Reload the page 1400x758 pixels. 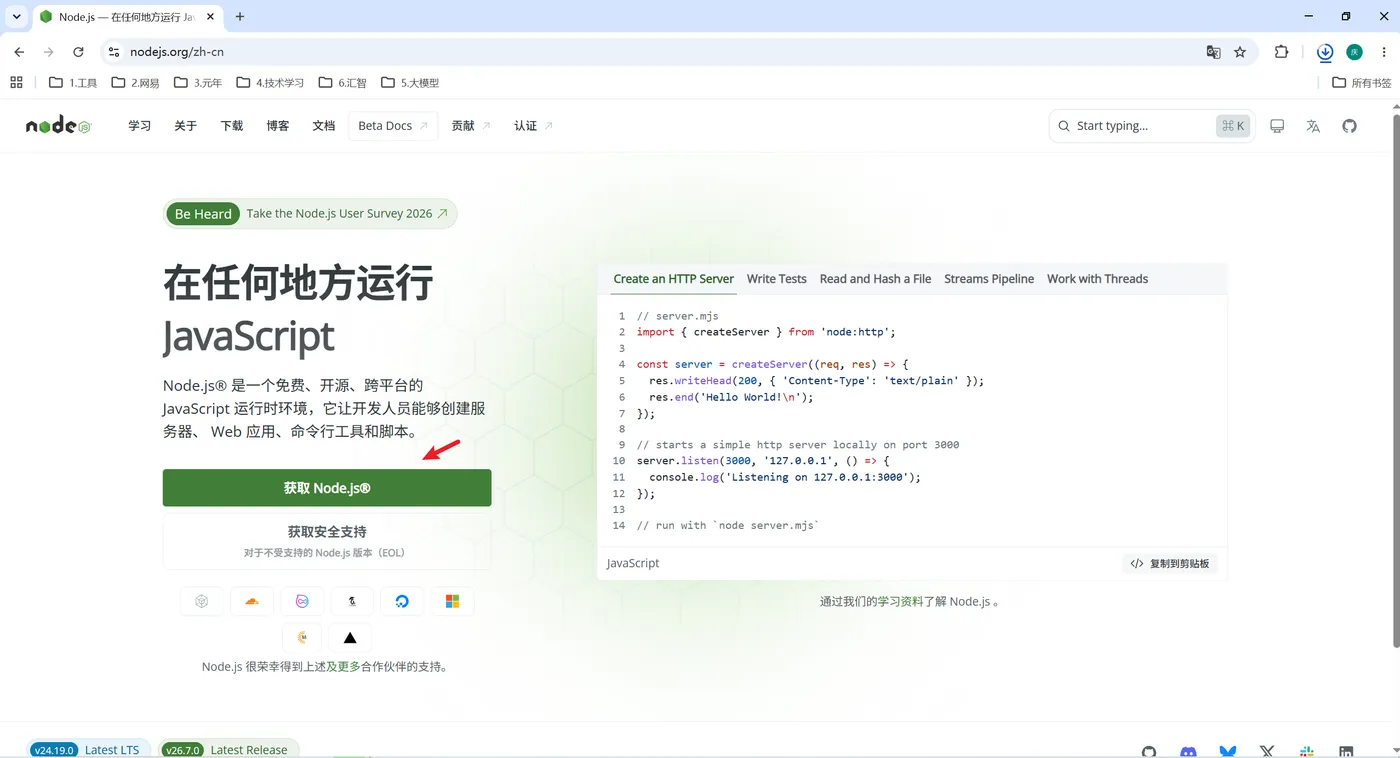(78, 52)
